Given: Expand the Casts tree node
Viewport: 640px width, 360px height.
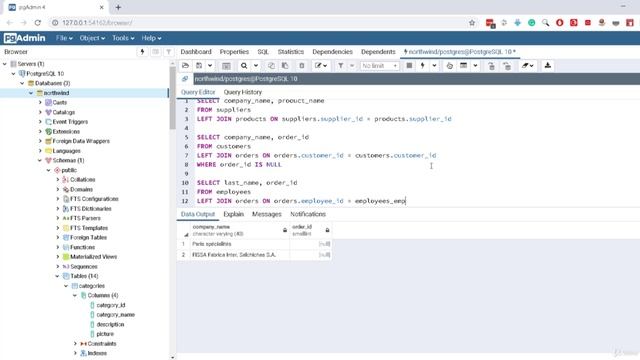Looking at the screenshot, I should tap(40, 102).
